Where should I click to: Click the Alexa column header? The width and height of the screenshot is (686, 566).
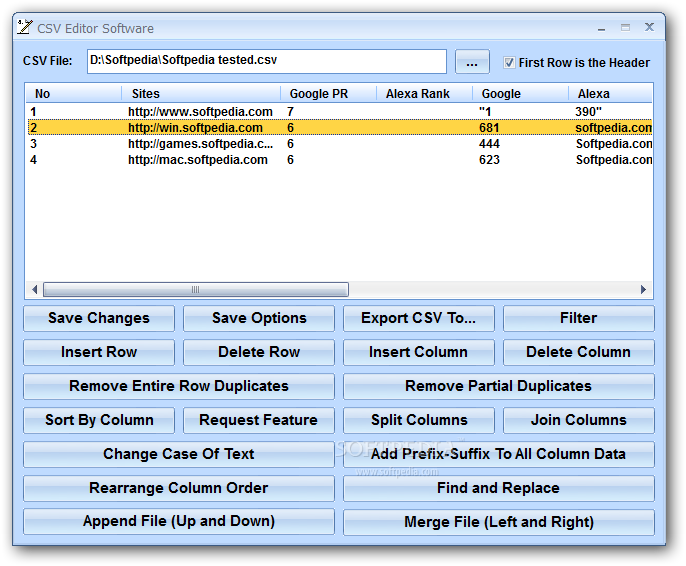point(610,94)
